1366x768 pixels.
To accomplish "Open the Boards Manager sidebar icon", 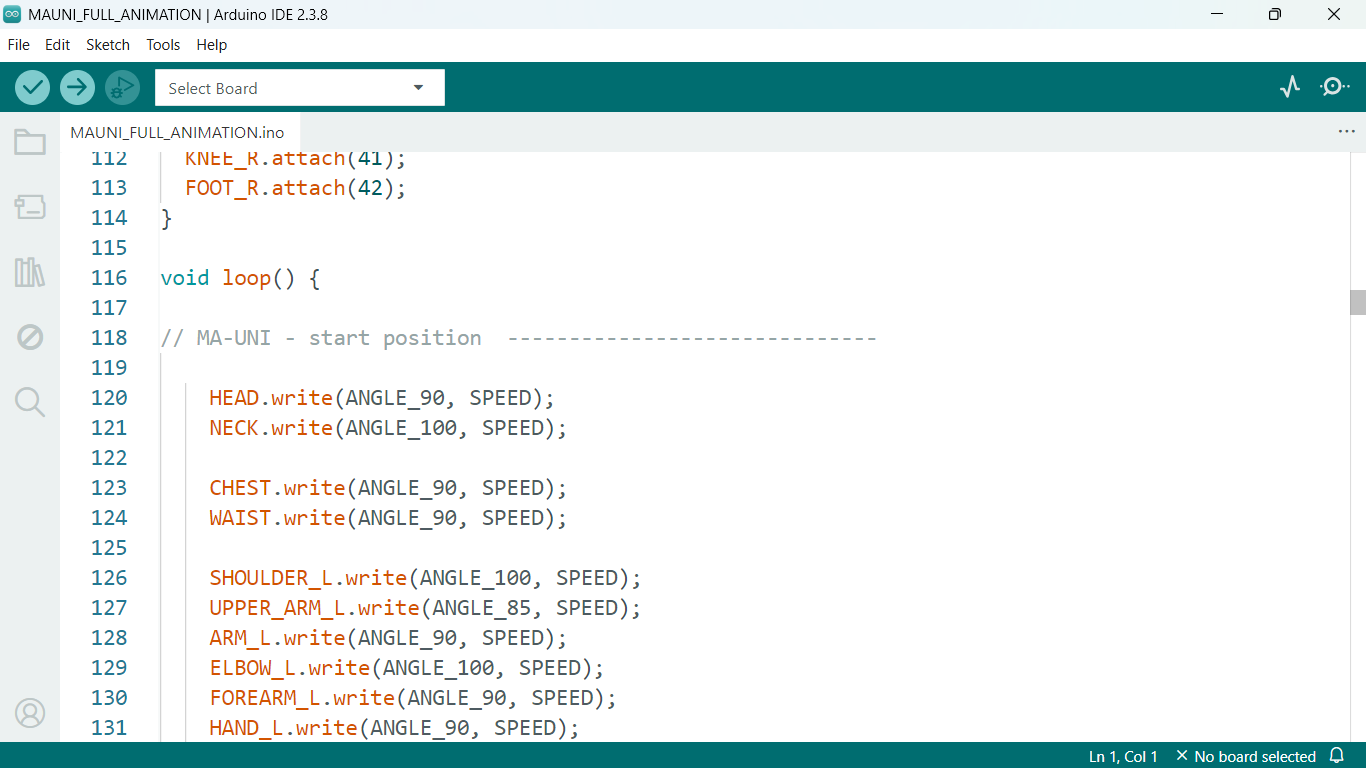I will 30,207.
